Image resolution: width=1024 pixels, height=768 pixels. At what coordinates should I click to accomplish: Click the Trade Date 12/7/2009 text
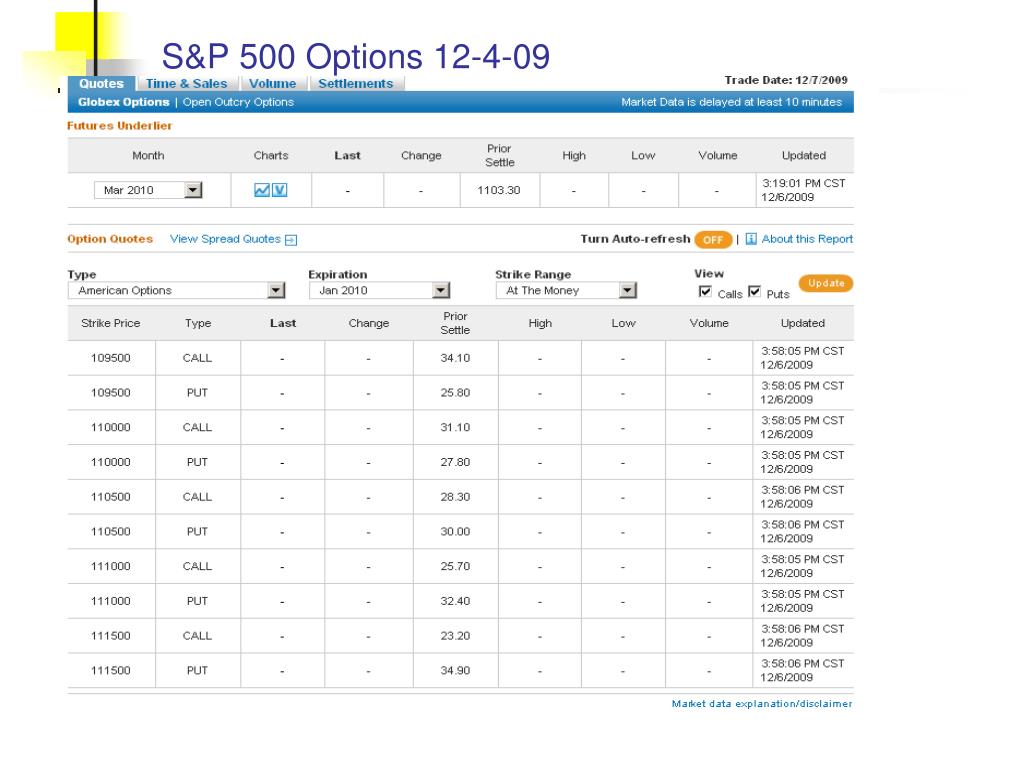point(786,80)
